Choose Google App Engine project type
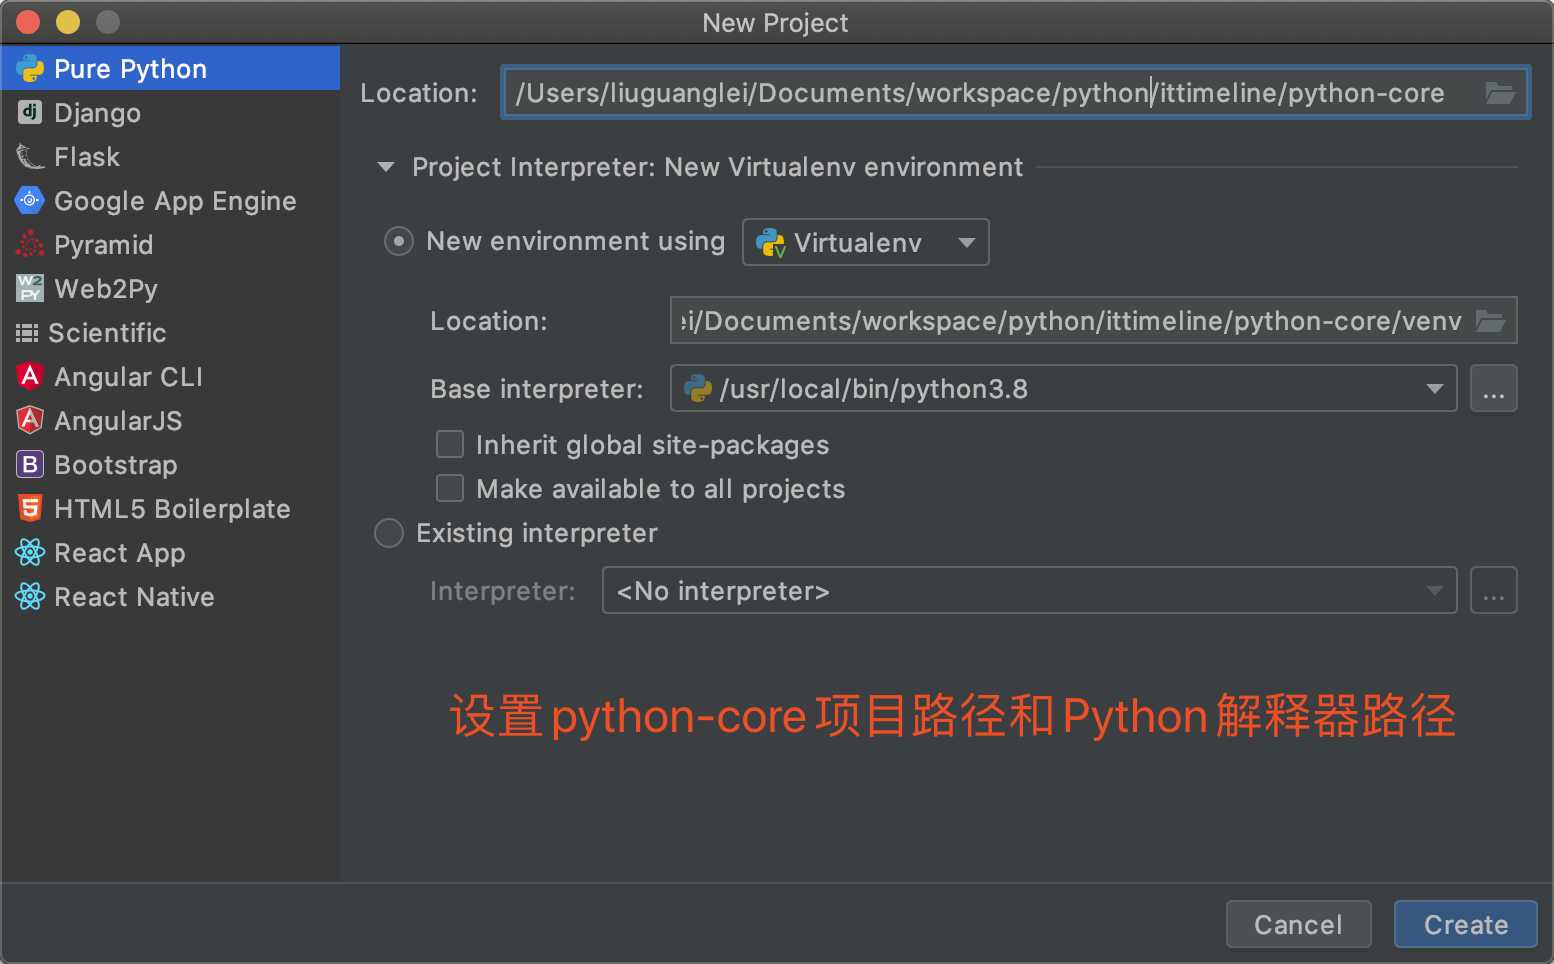 pyautogui.click(x=170, y=200)
